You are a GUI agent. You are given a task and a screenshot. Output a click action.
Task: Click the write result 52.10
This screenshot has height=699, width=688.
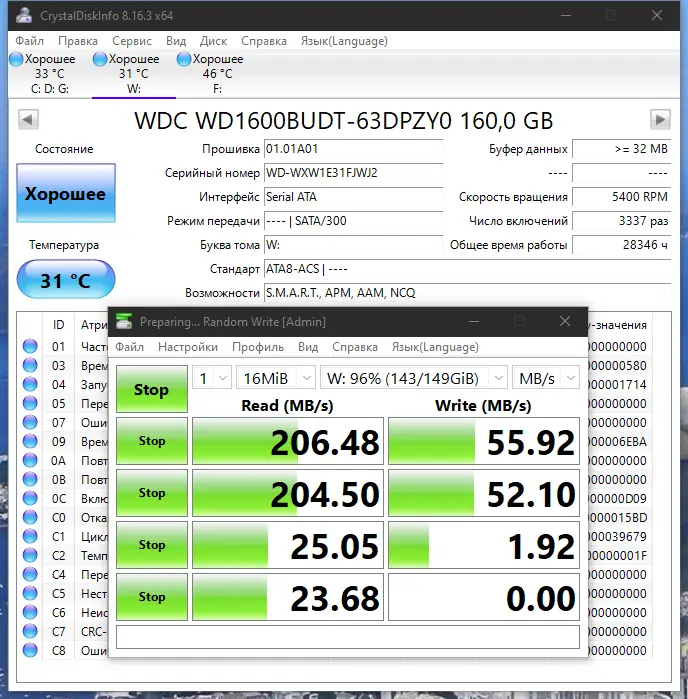pos(484,493)
